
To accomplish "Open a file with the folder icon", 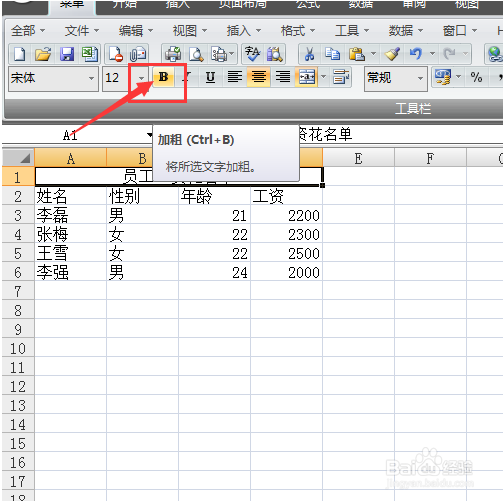I will coord(43,54).
